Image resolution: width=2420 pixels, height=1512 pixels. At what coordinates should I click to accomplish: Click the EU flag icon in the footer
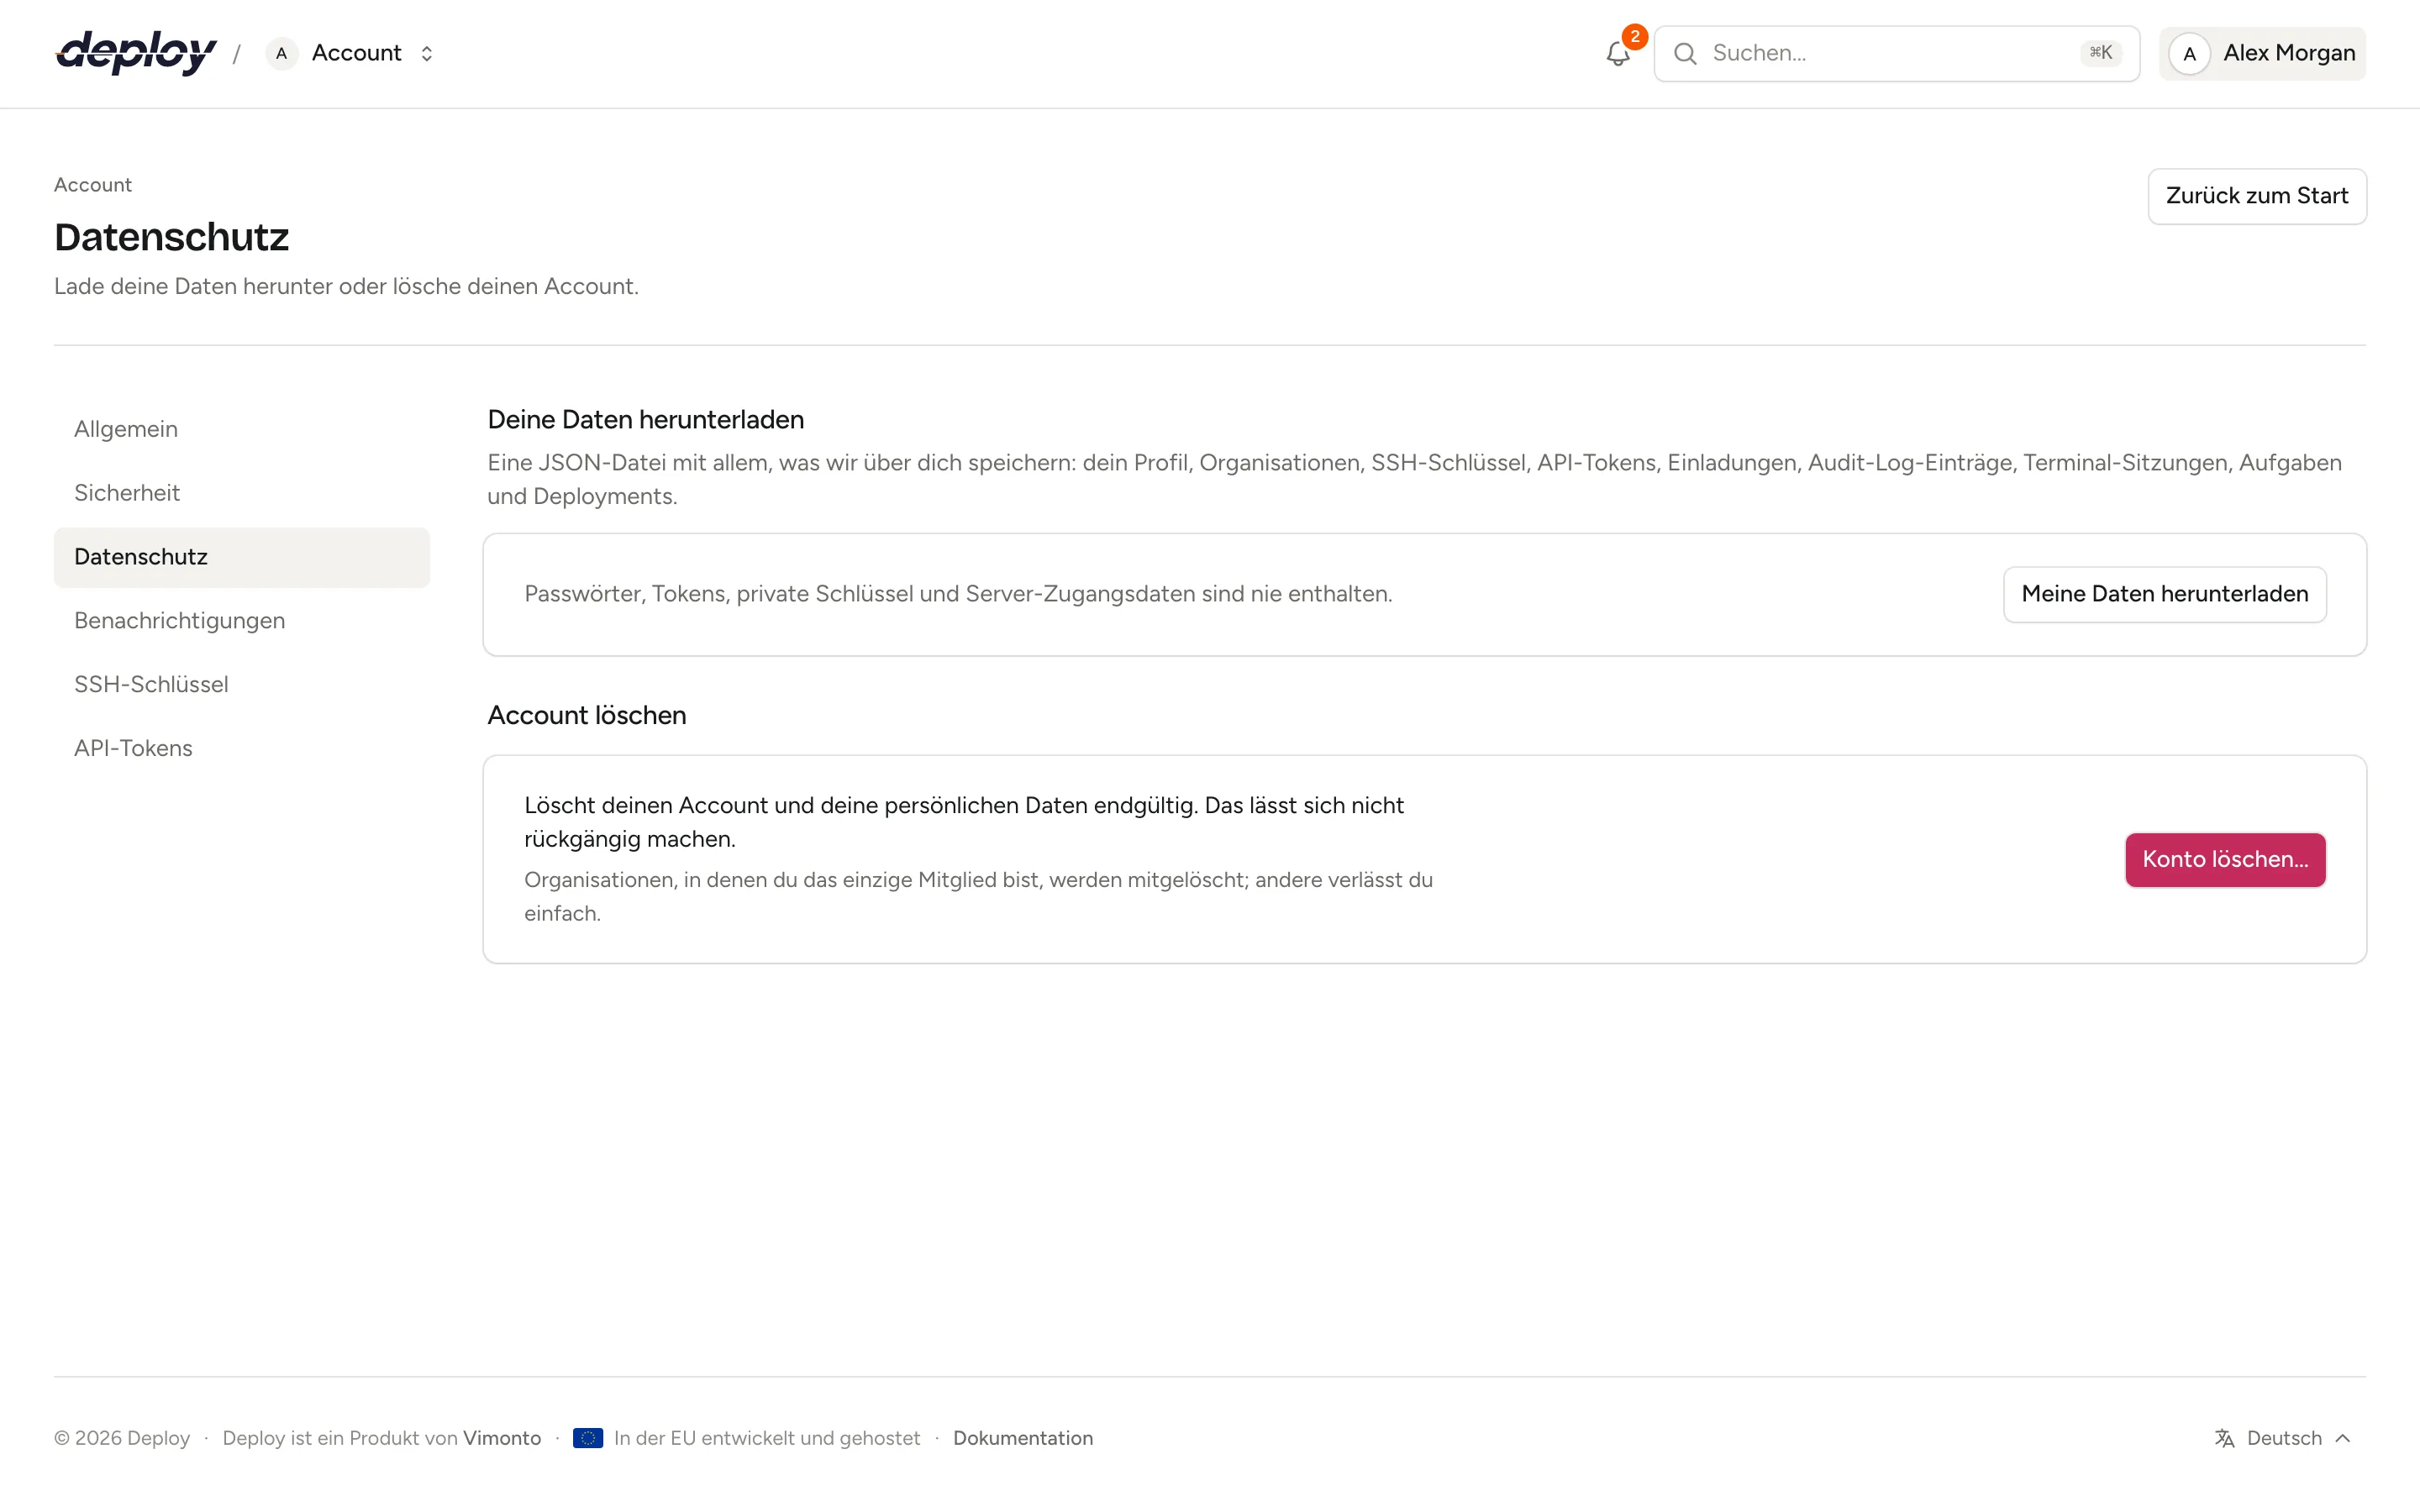pos(588,1438)
